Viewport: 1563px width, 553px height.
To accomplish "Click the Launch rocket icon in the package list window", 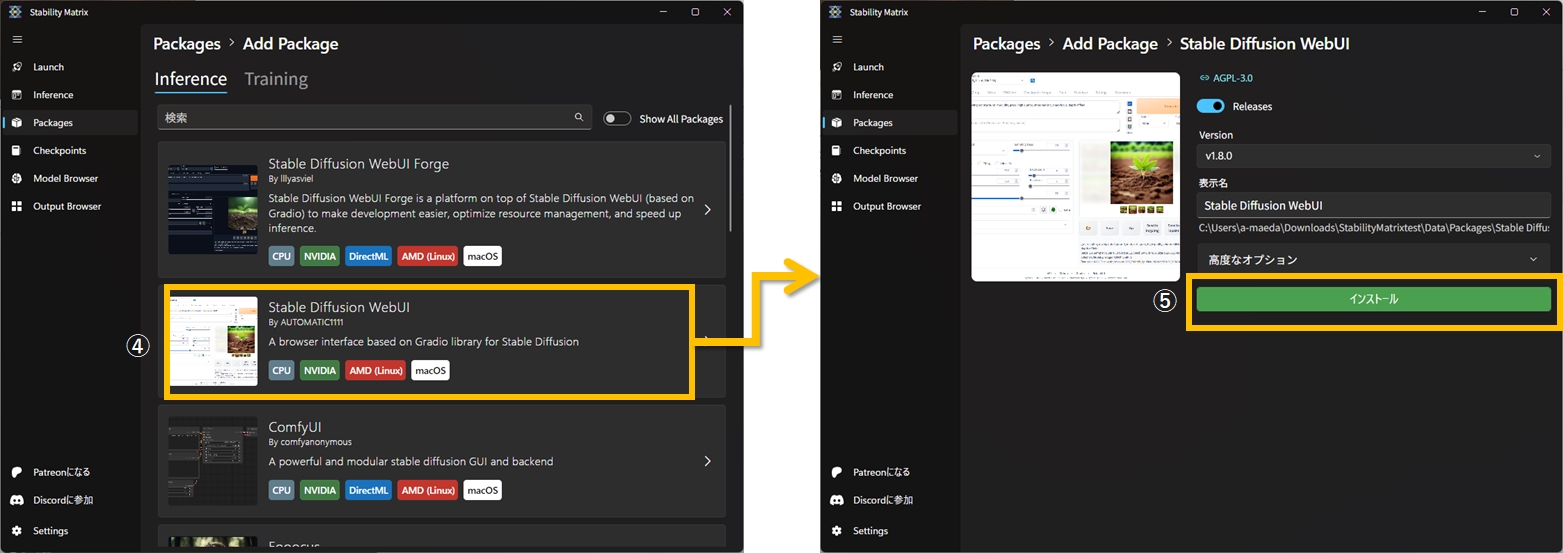I will coord(17,67).
